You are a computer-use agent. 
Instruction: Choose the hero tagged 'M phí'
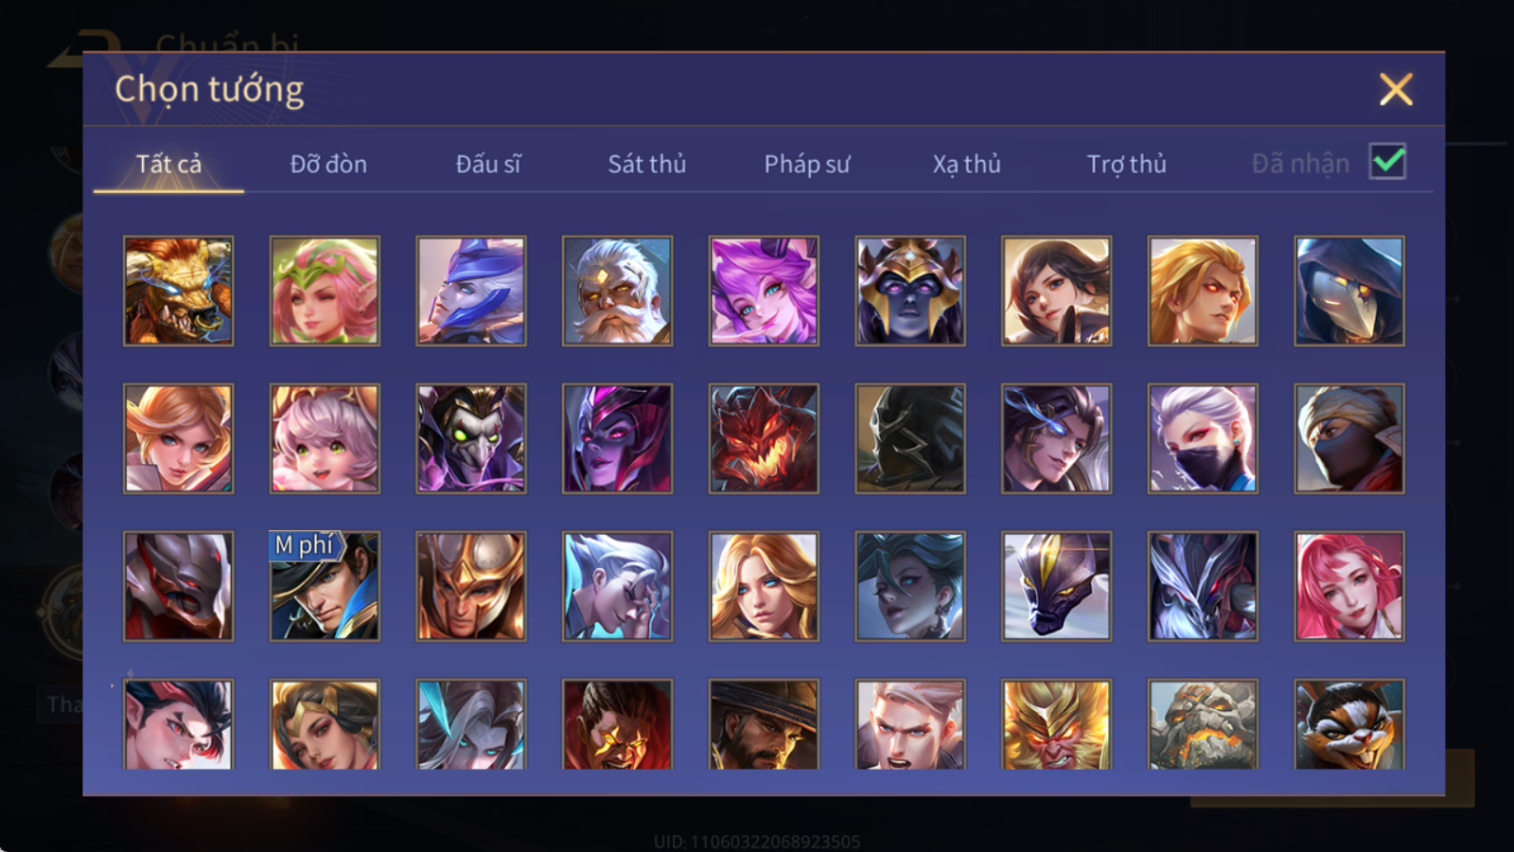(x=325, y=586)
